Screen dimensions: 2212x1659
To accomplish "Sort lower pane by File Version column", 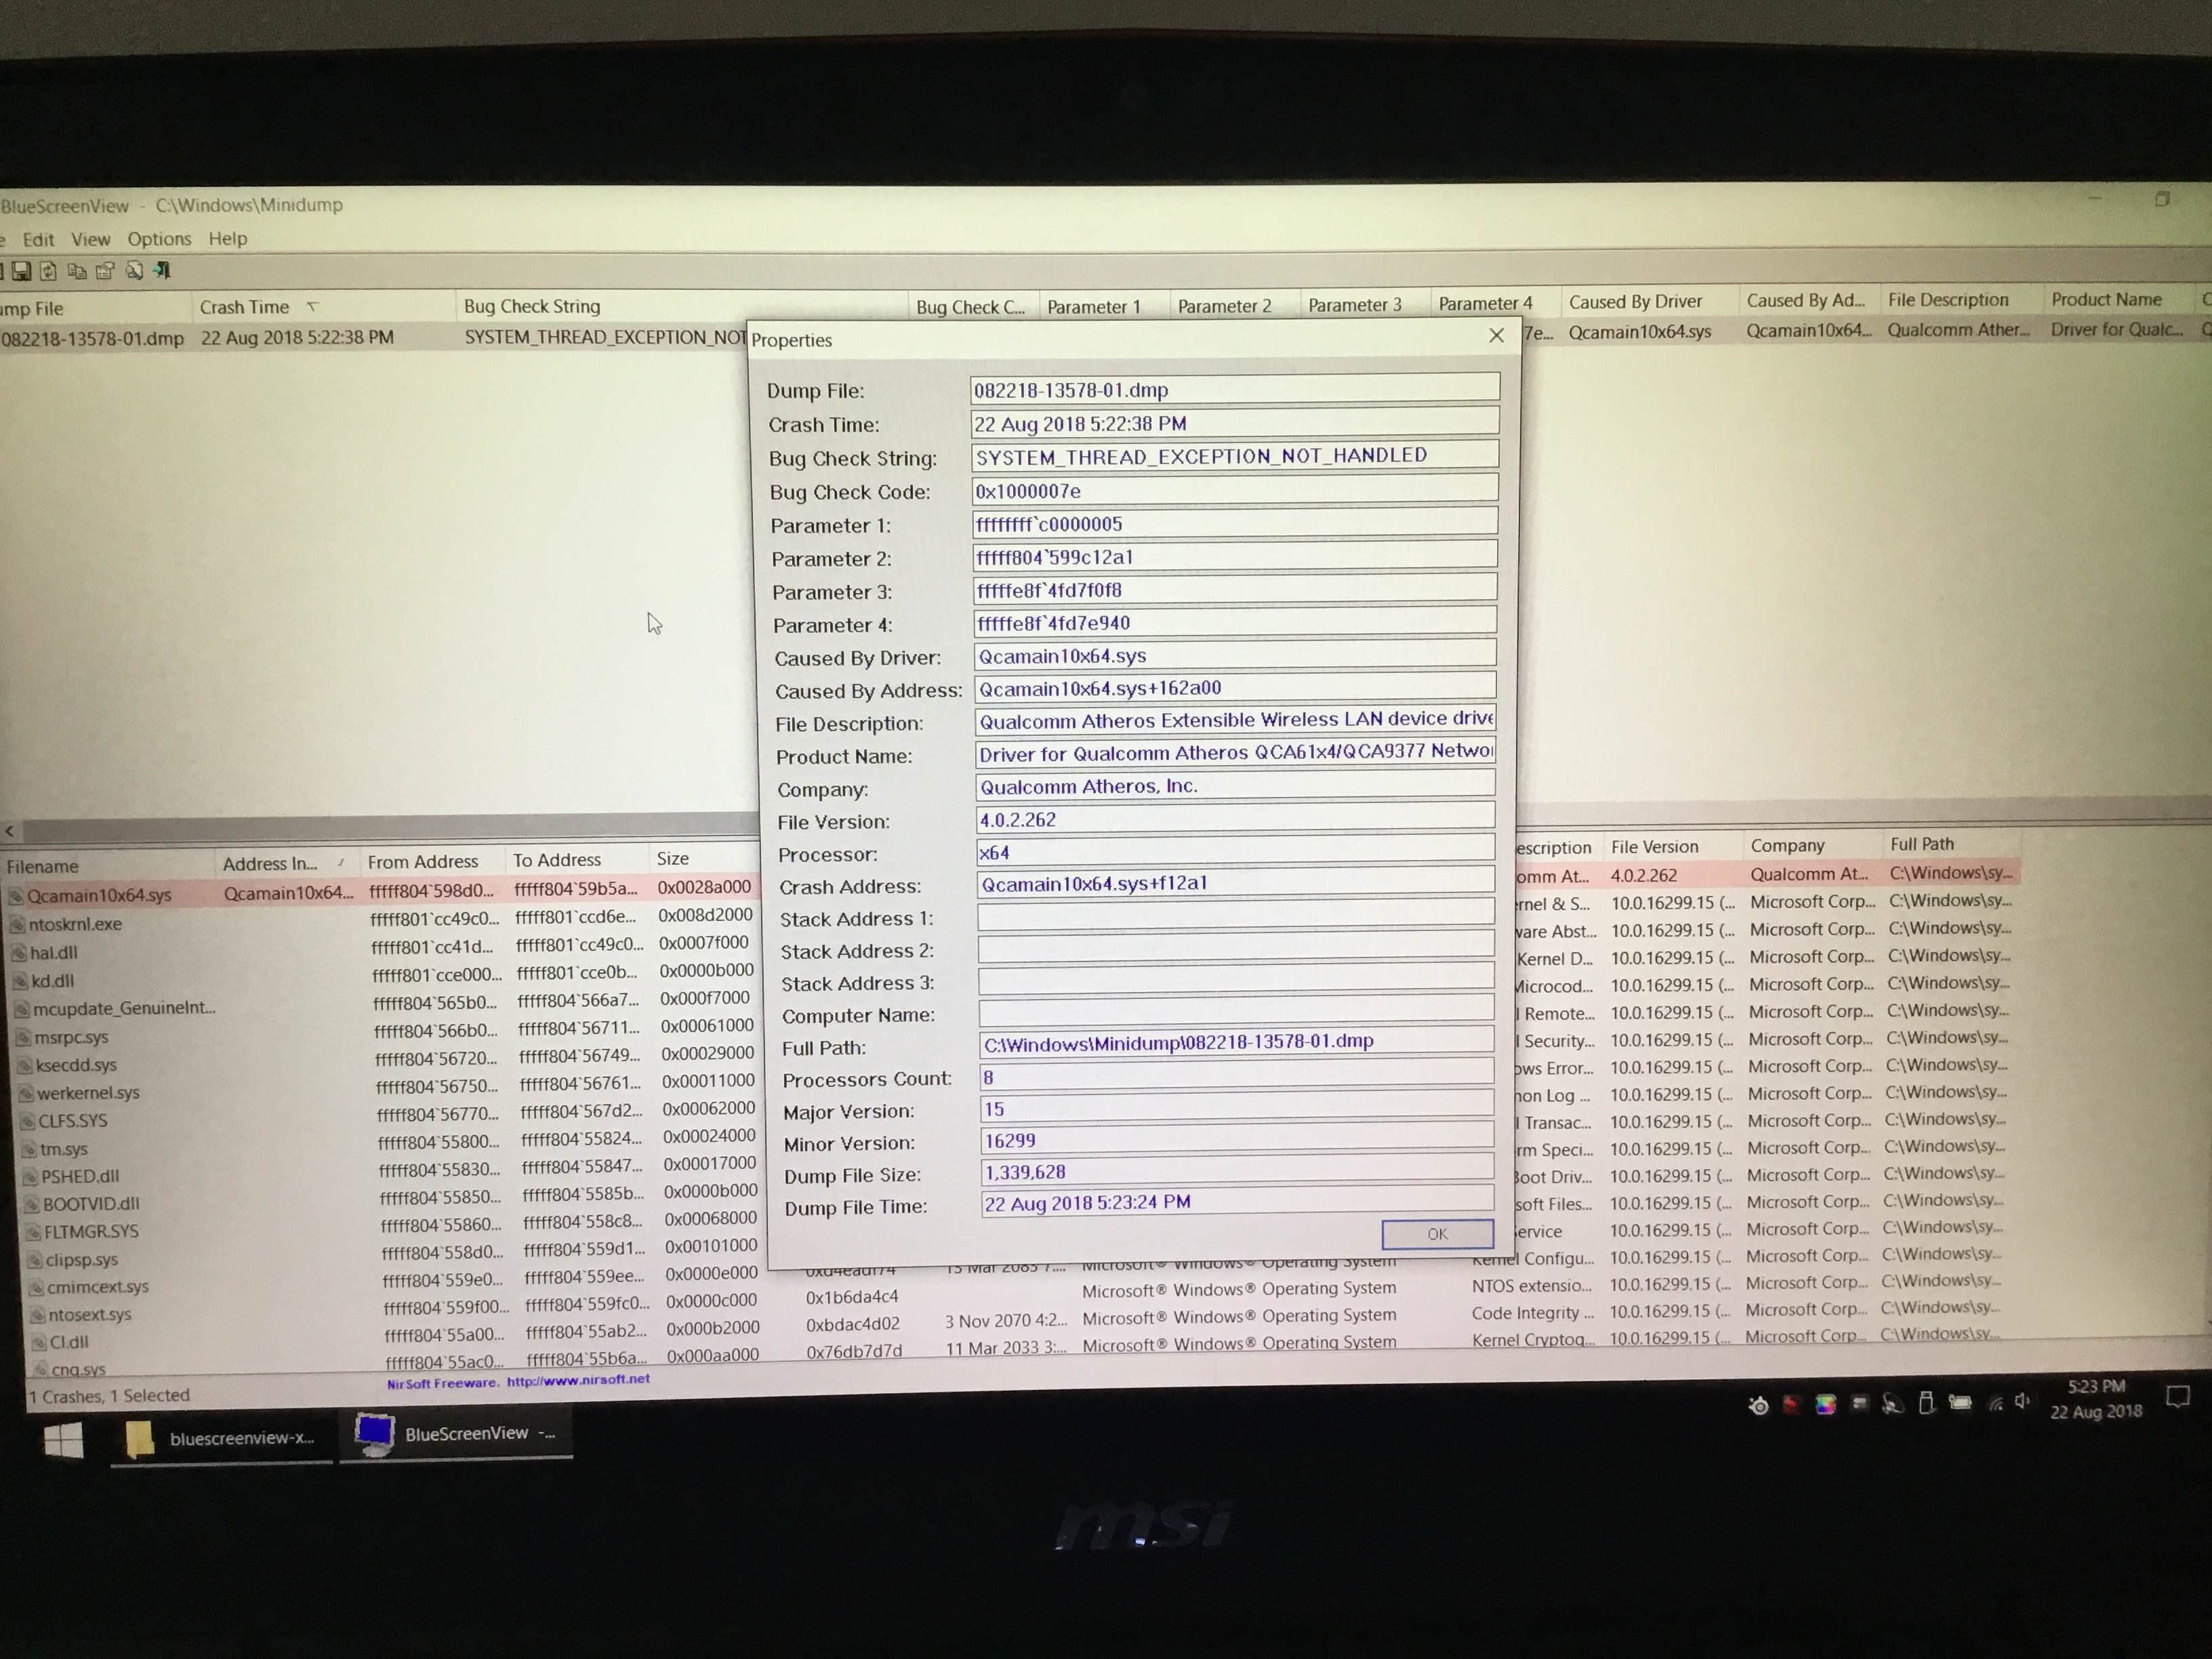I will click(1672, 846).
